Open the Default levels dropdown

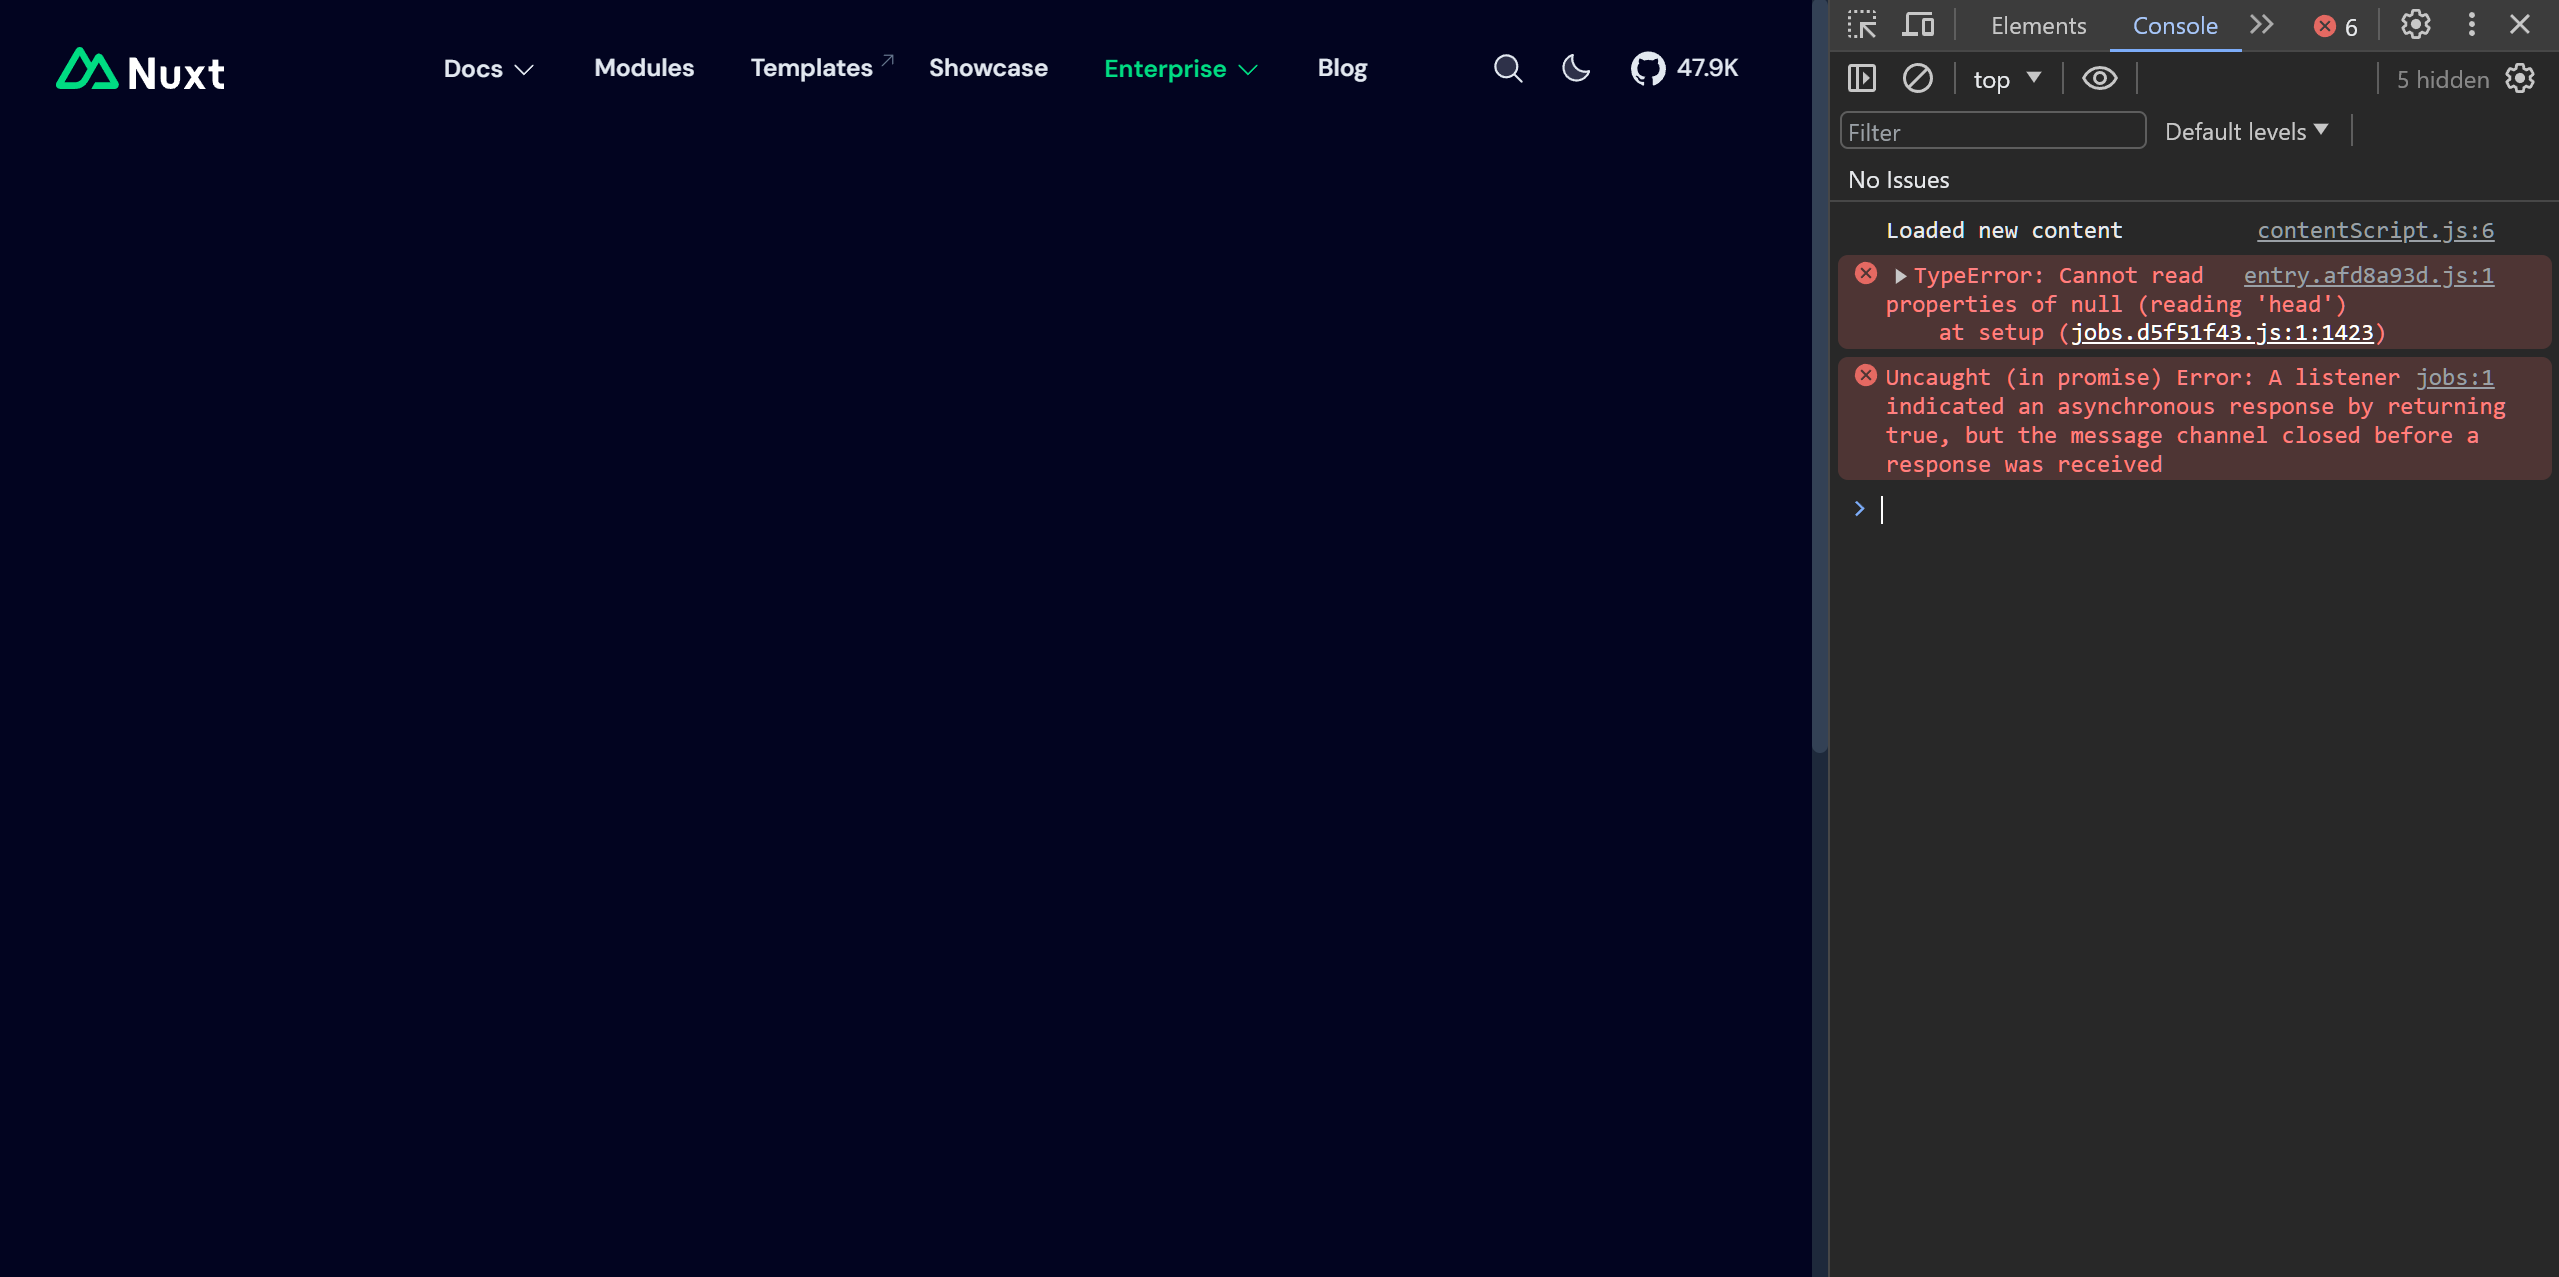click(2245, 131)
